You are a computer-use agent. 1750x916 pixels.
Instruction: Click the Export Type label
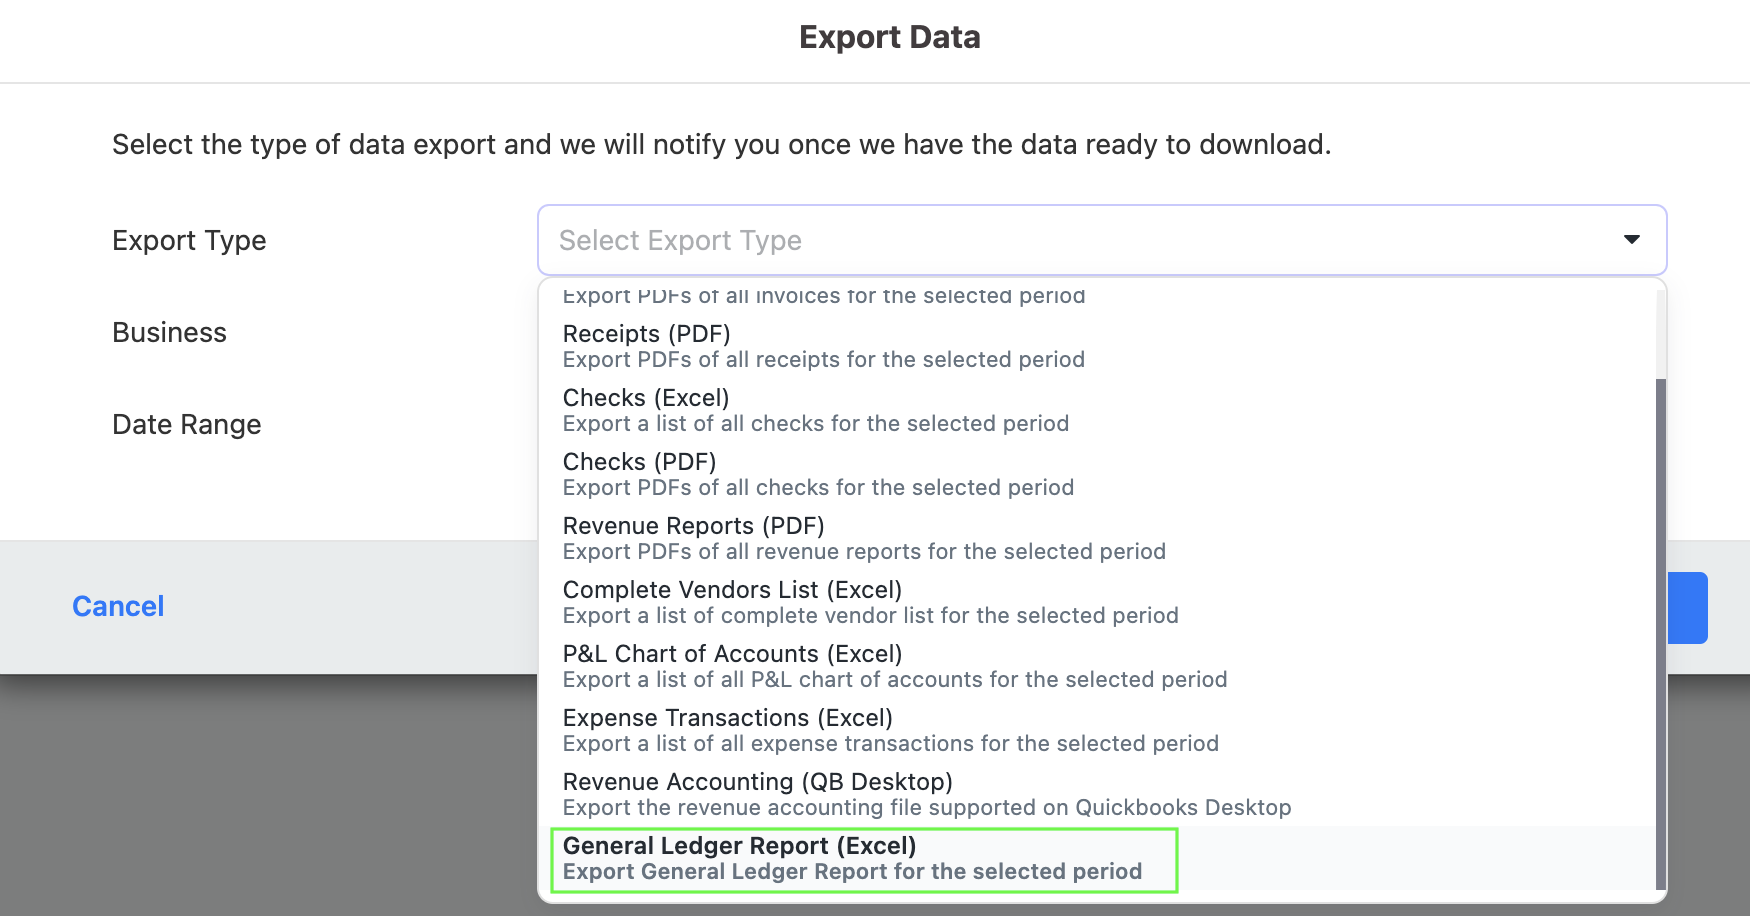(189, 240)
